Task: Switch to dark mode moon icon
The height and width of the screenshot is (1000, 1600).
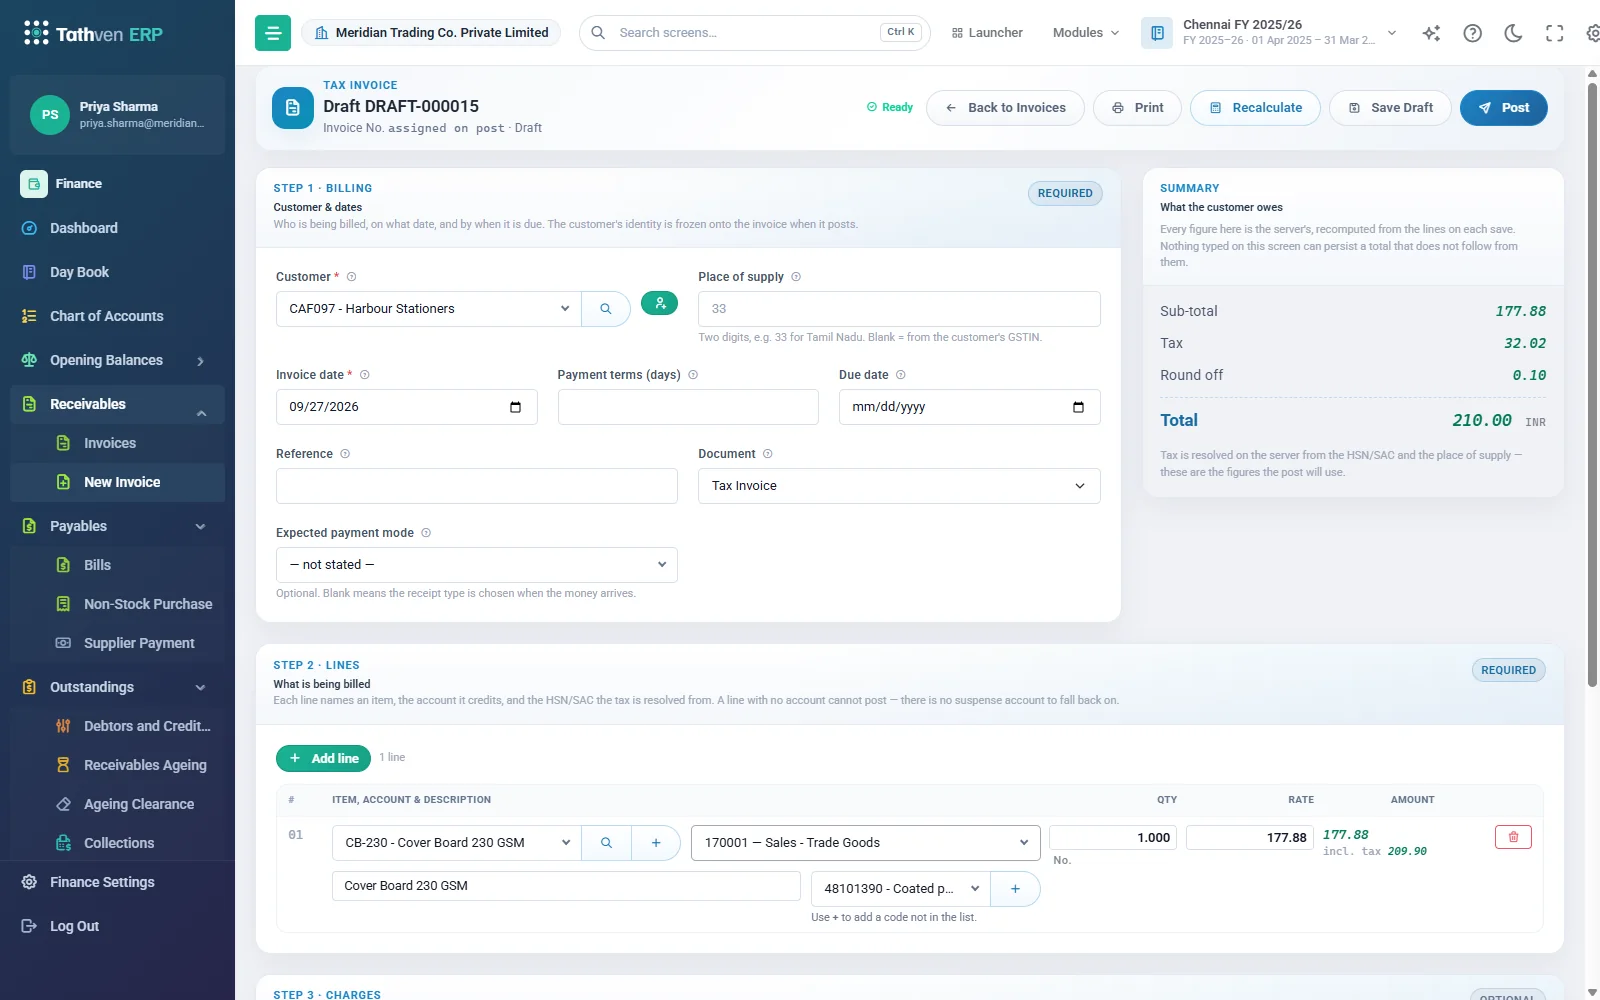Action: tap(1513, 33)
